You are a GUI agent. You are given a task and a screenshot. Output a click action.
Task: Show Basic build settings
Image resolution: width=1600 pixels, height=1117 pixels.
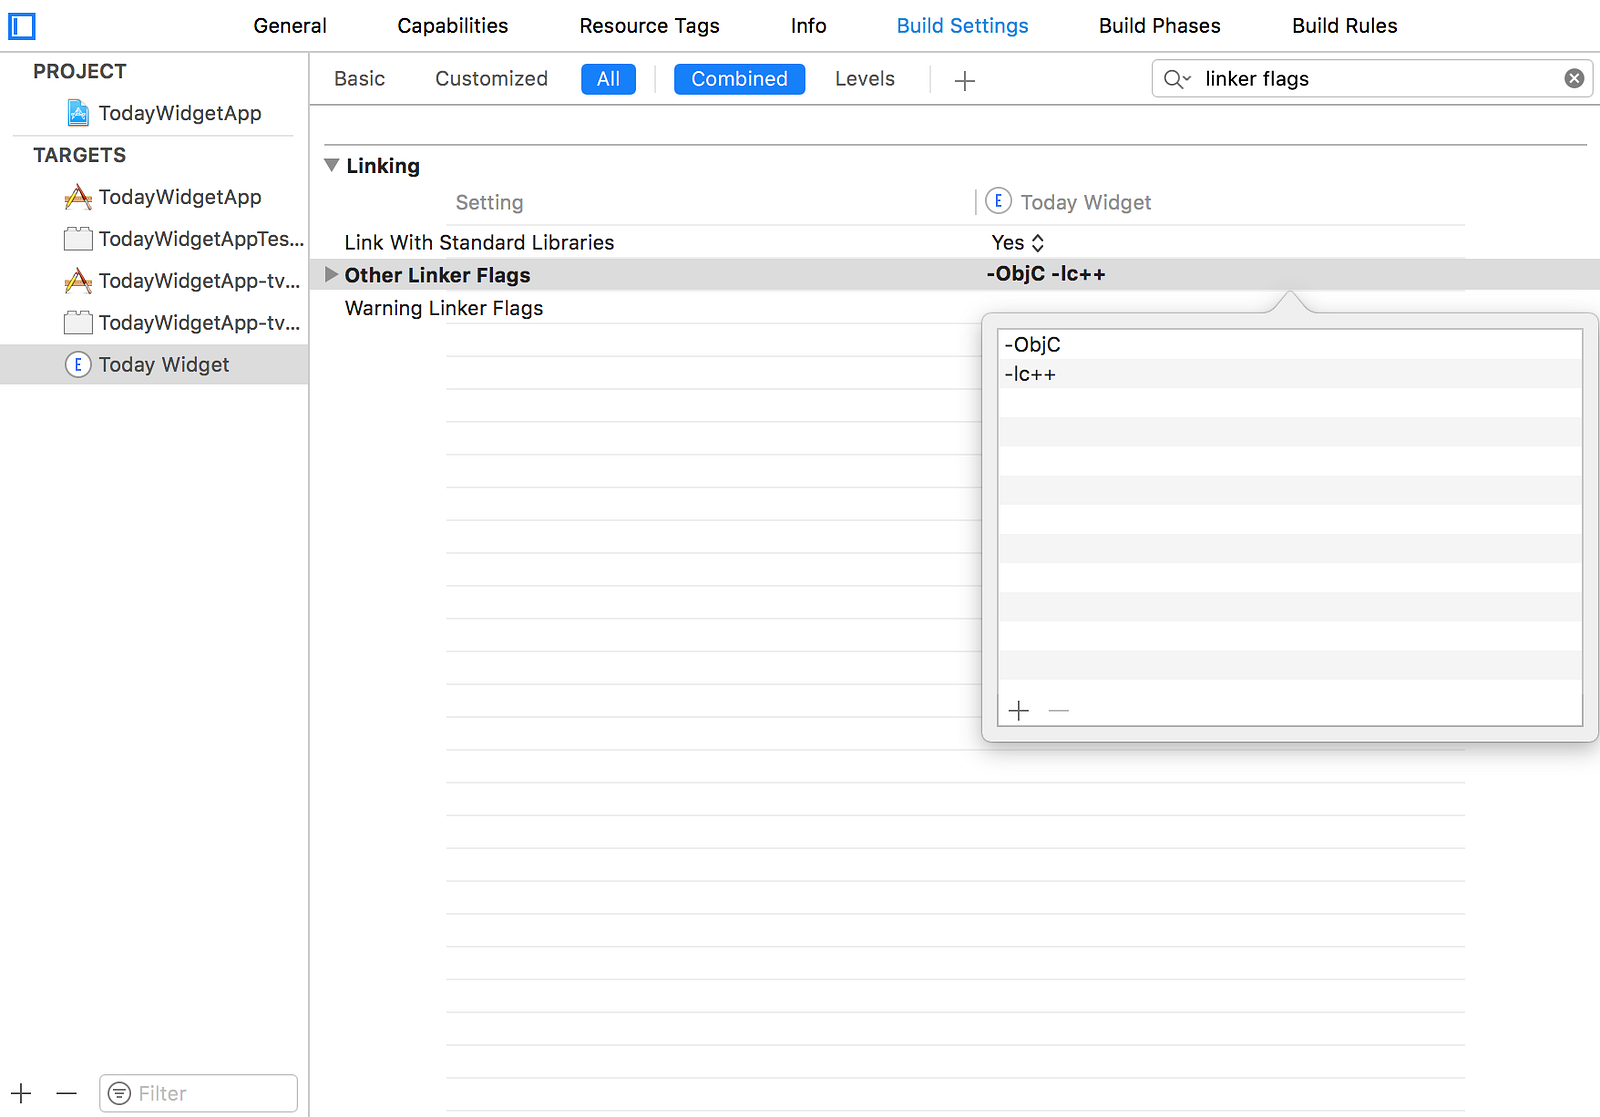tap(360, 79)
